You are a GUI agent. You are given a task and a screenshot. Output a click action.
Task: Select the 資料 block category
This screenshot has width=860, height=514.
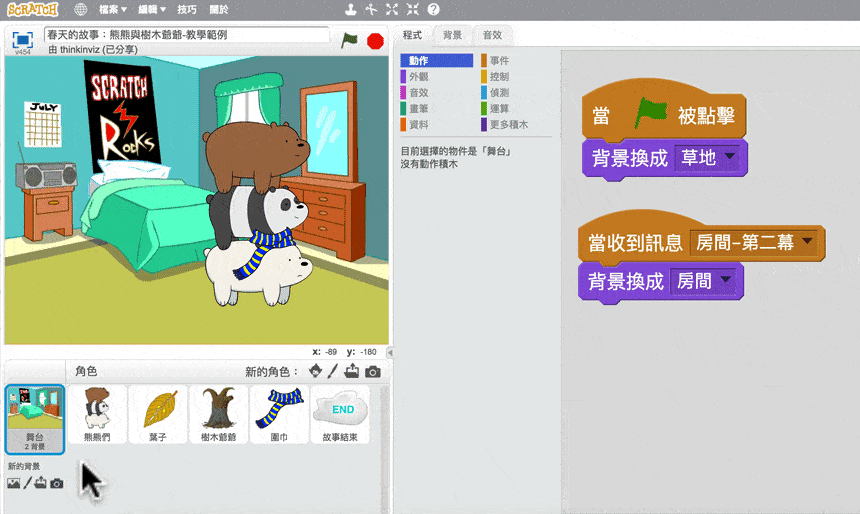click(437, 125)
